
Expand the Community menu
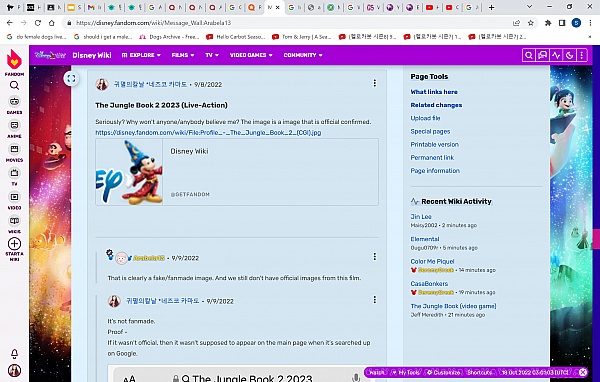[303, 55]
